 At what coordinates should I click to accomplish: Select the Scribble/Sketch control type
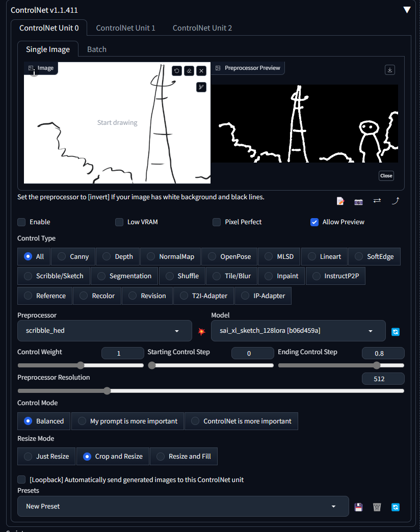(54, 276)
